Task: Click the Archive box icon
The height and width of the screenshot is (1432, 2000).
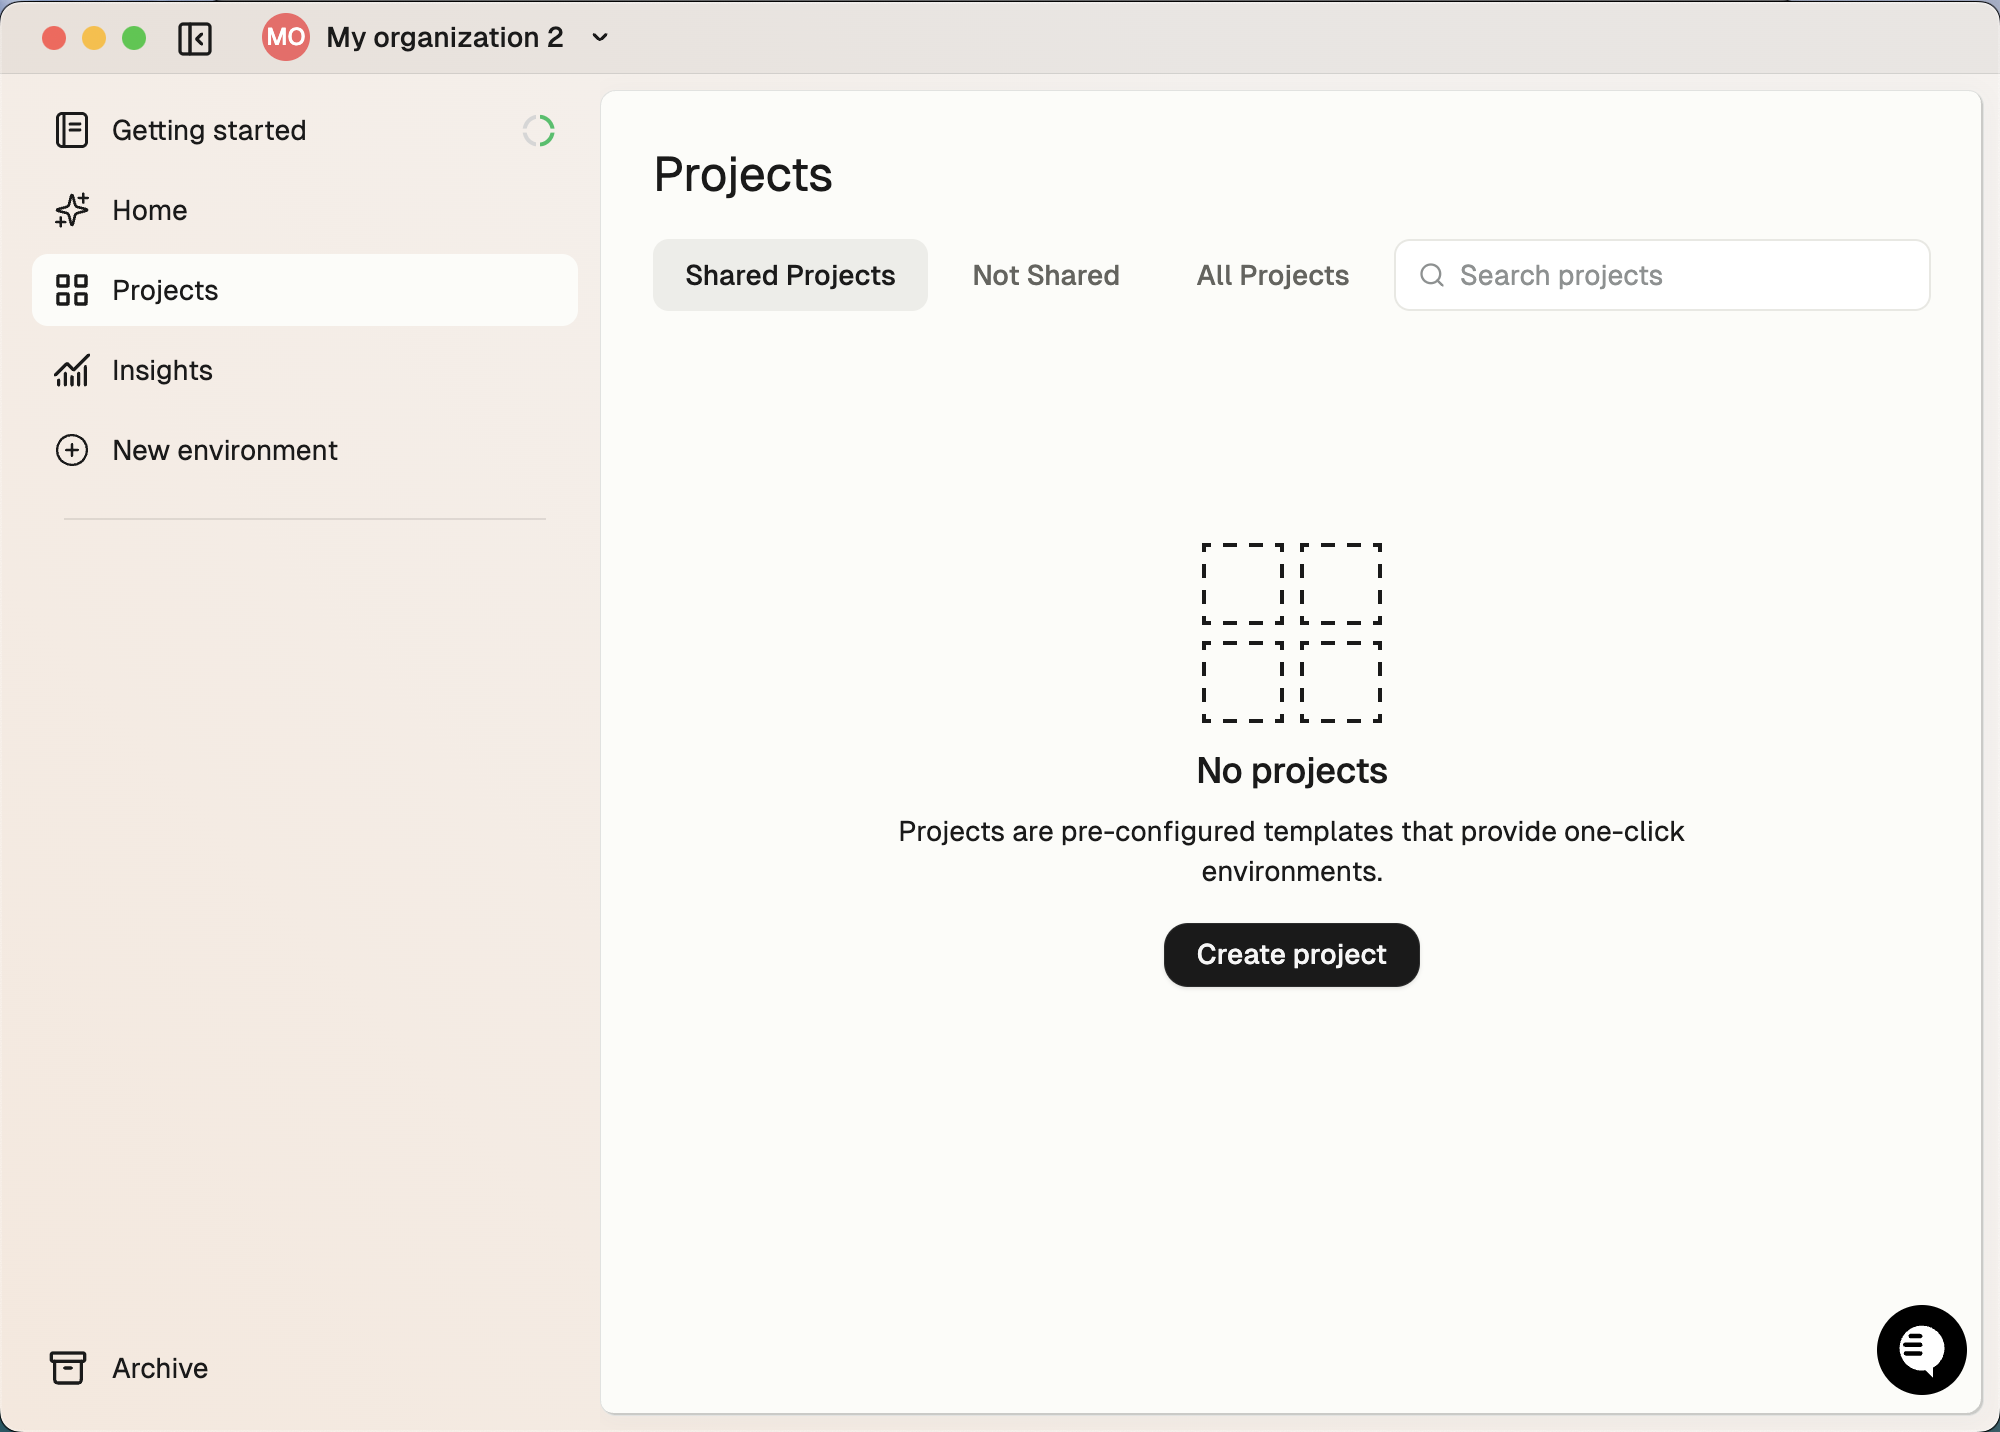Action: click(68, 1367)
